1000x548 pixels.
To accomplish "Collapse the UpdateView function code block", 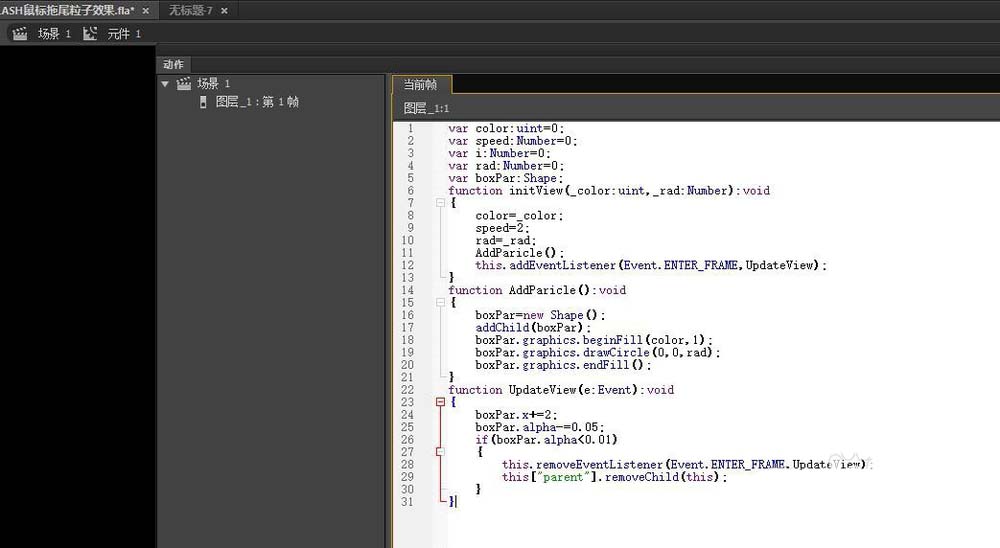I will point(440,402).
